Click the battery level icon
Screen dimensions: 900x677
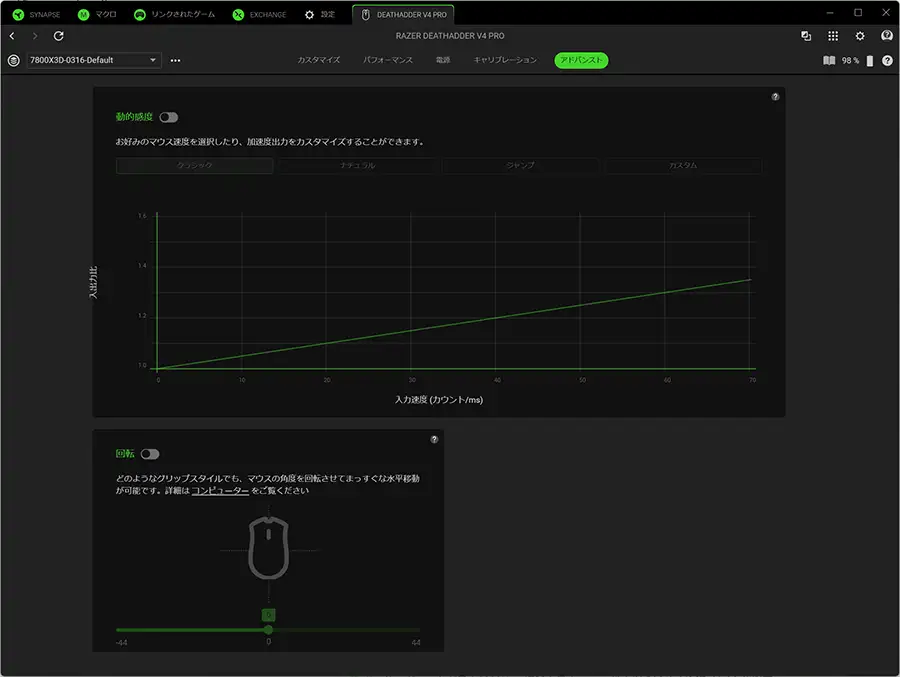[x=870, y=61]
